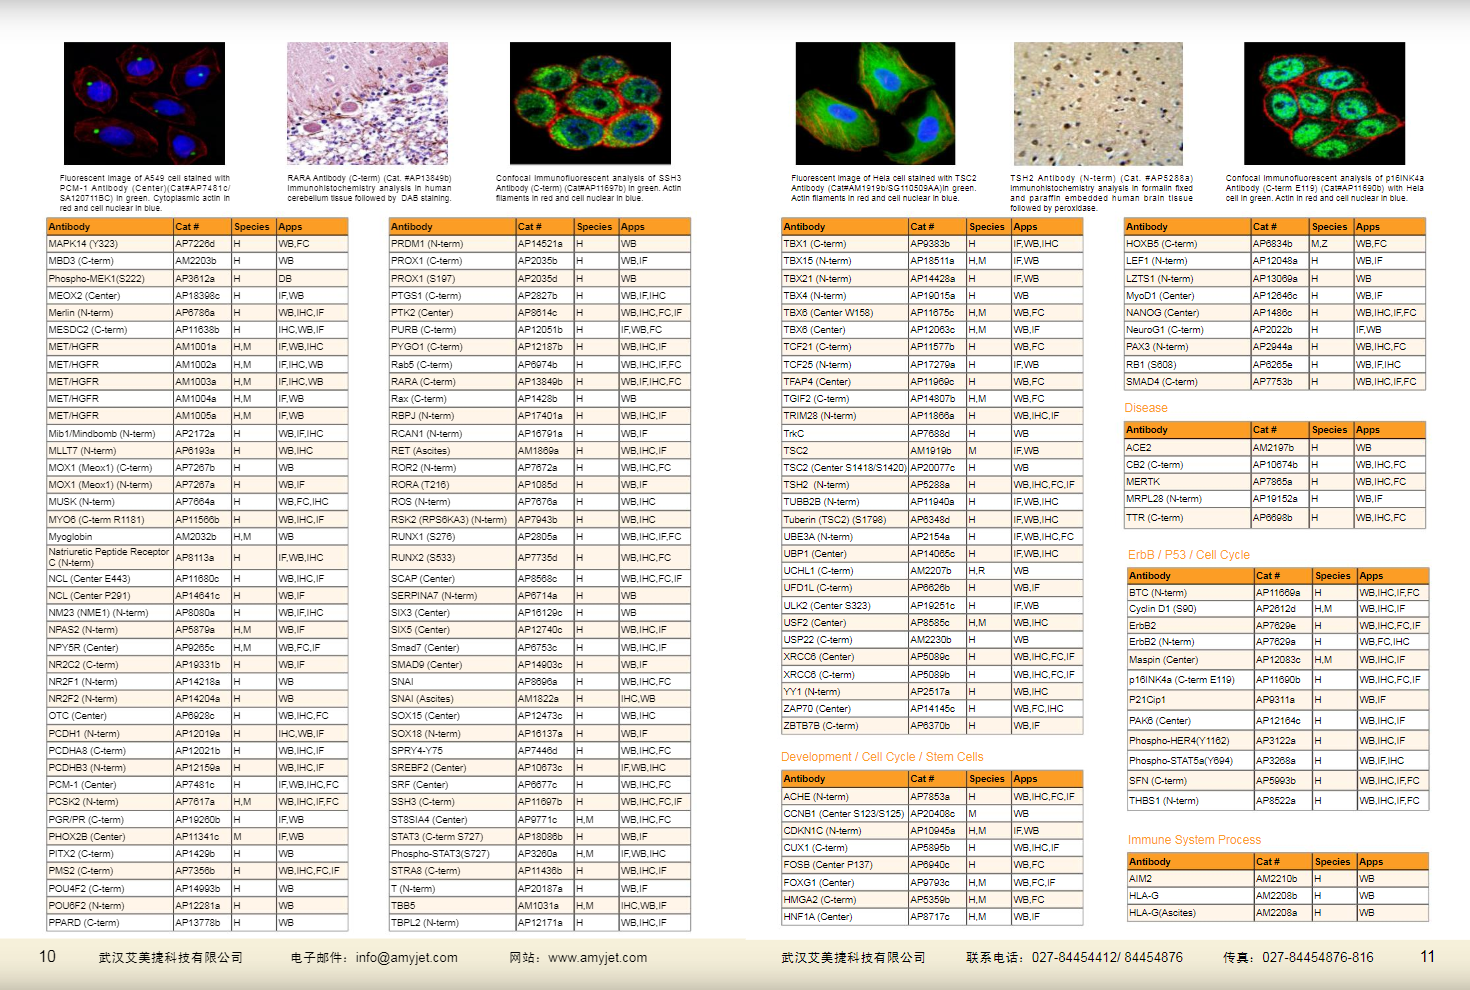The height and width of the screenshot is (990, 1470).
Task: Open the www.amyjet.com website link
Action: [597, 958]
